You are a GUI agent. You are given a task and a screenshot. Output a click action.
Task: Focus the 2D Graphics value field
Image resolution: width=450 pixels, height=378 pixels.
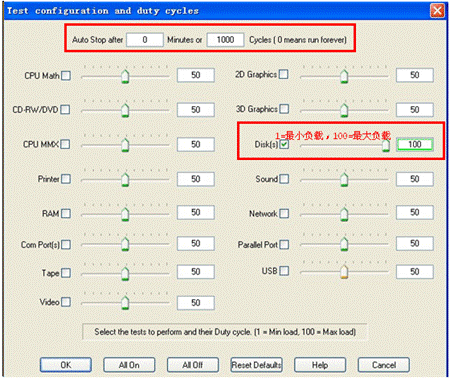tap(415, 75)
